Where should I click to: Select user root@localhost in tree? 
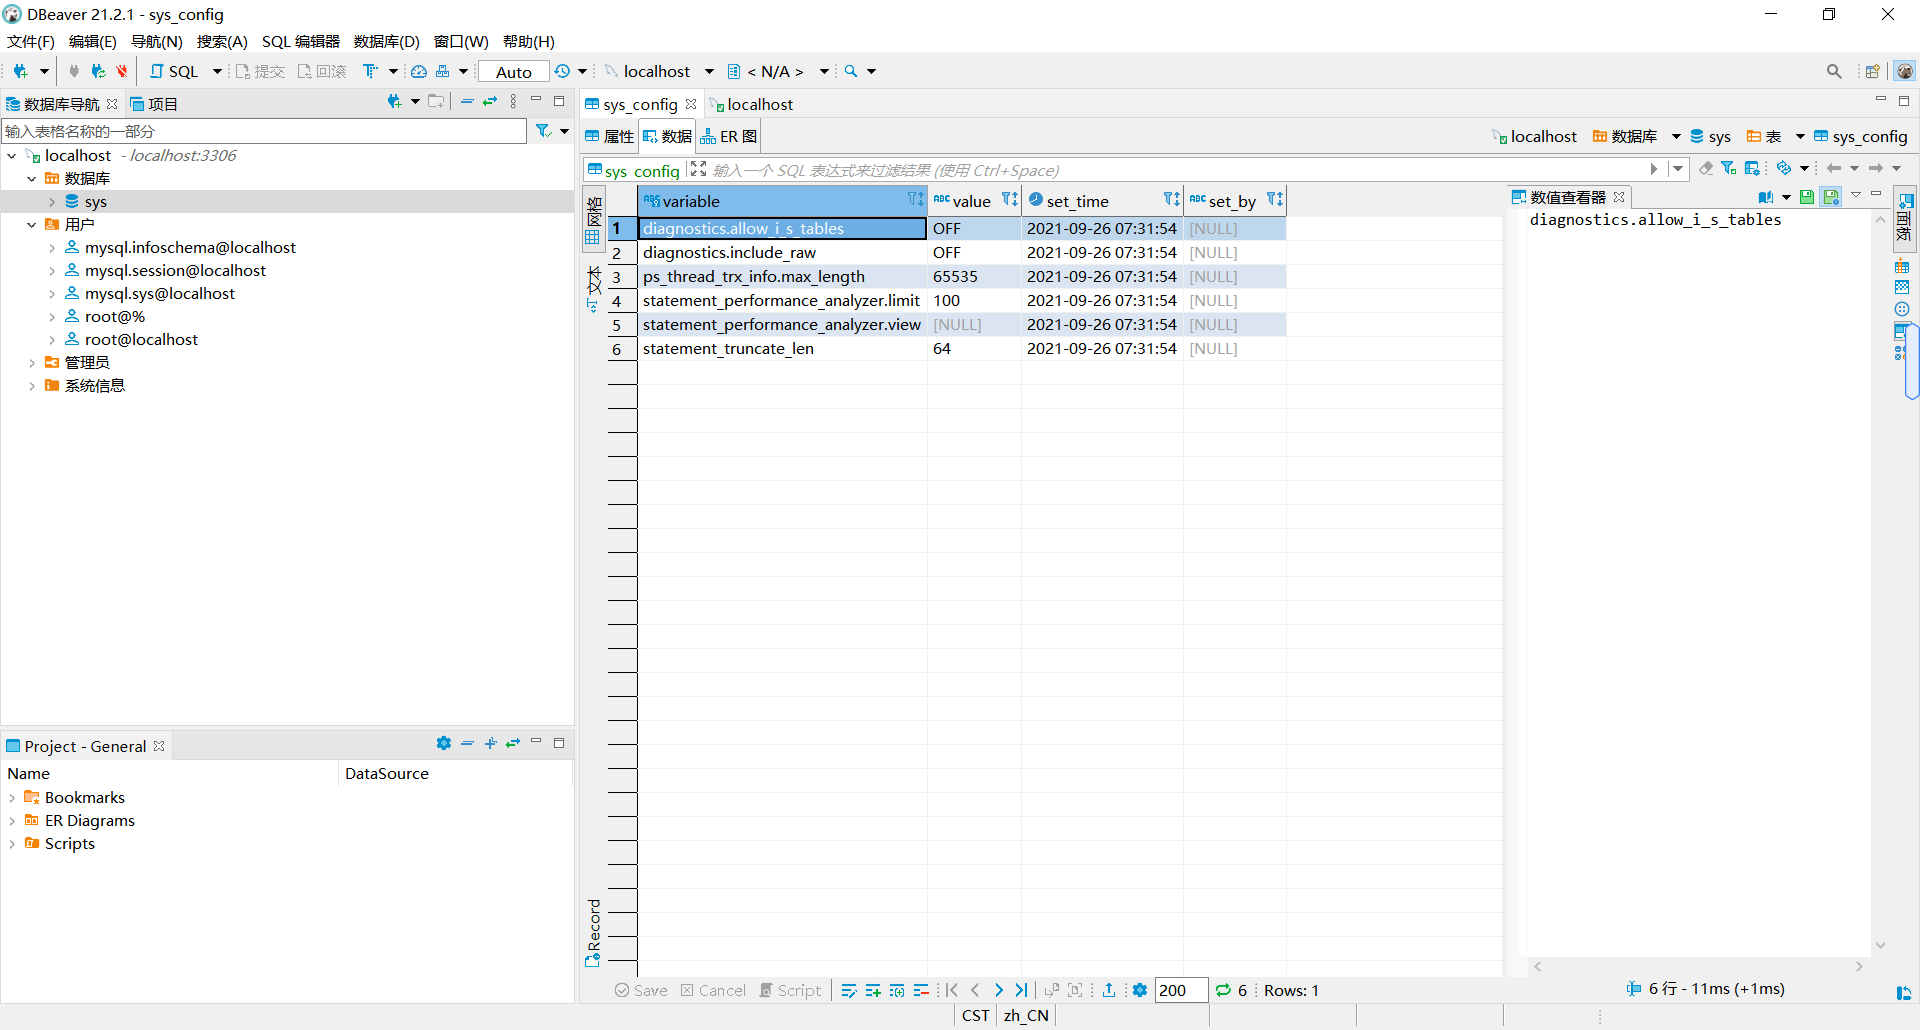[141, 339]
